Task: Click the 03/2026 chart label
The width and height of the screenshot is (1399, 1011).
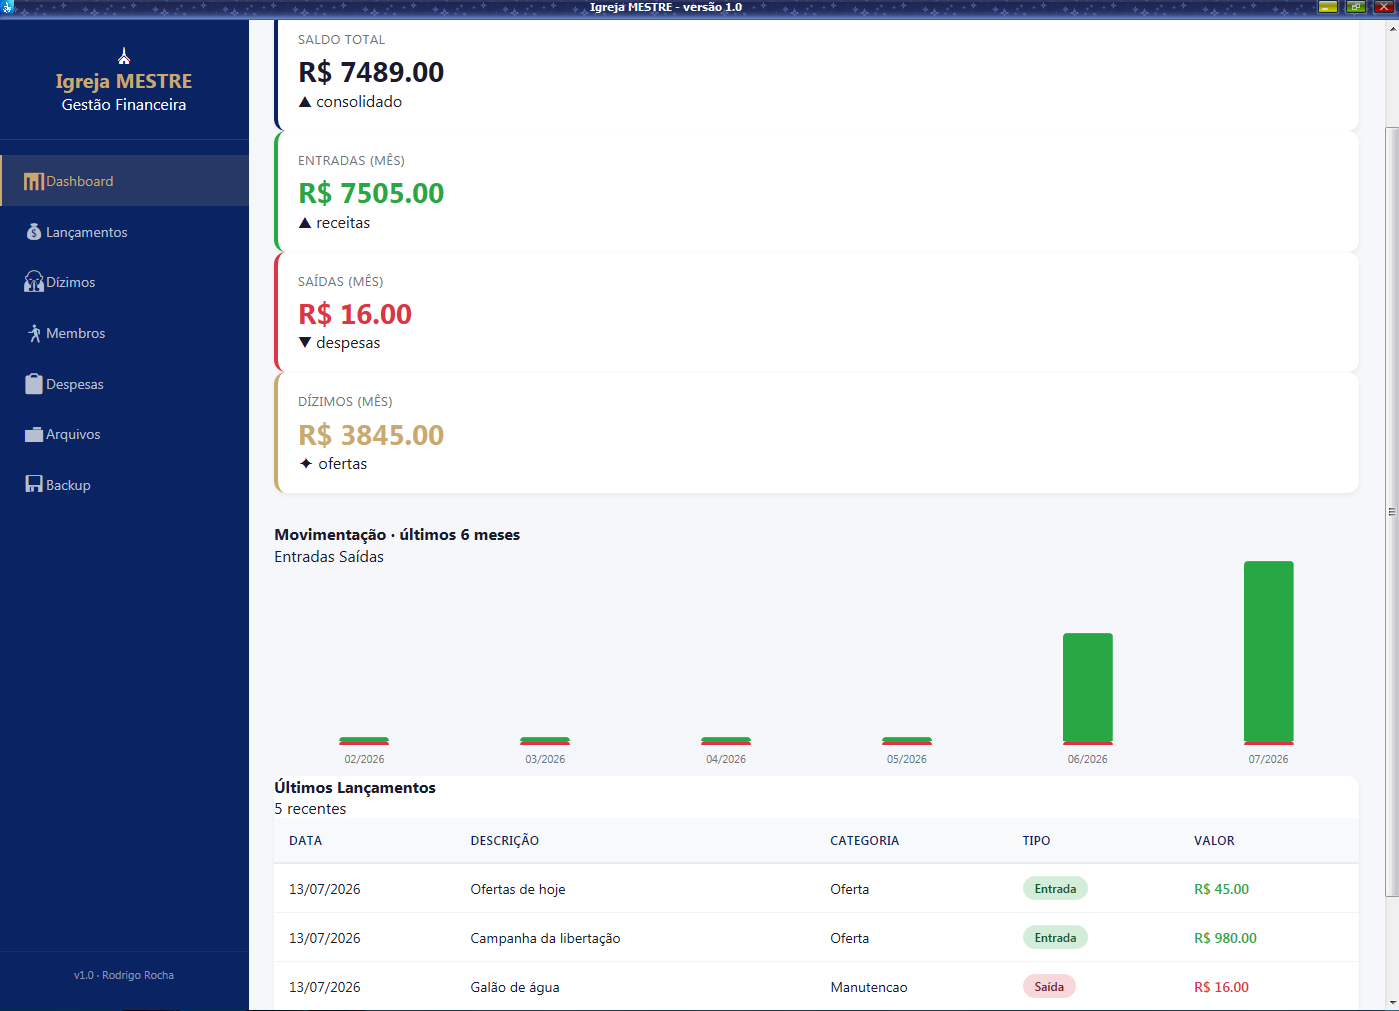Action: point(545,759)
